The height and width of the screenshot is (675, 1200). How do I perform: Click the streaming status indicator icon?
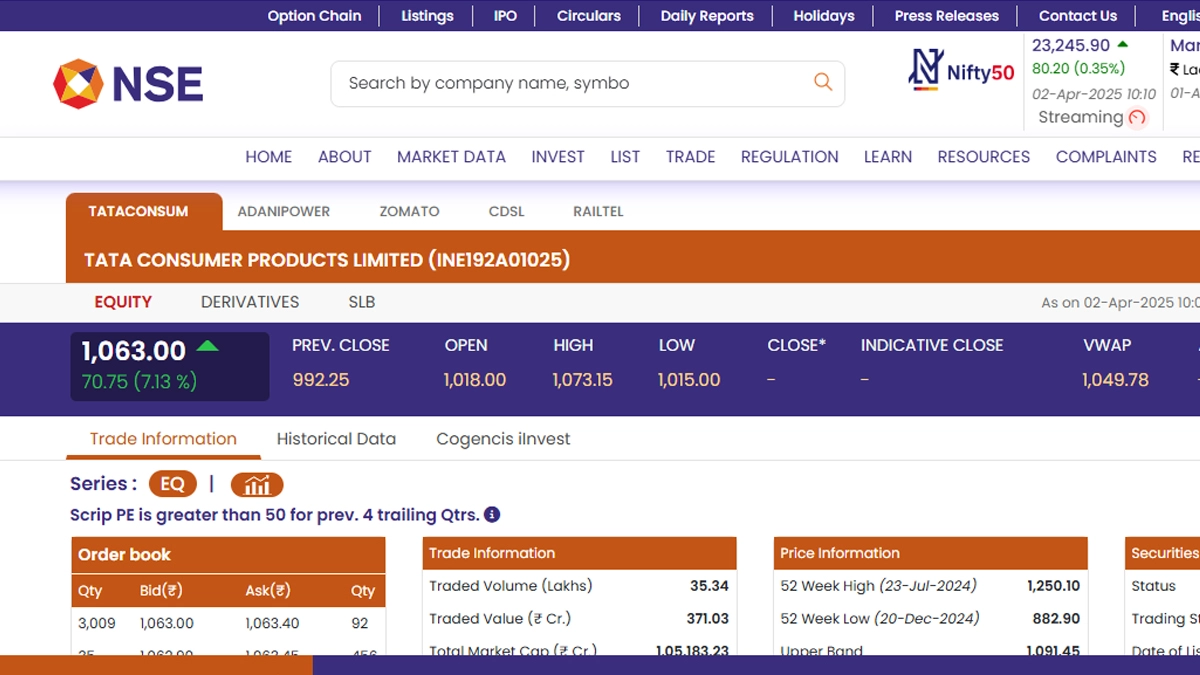1137,118
